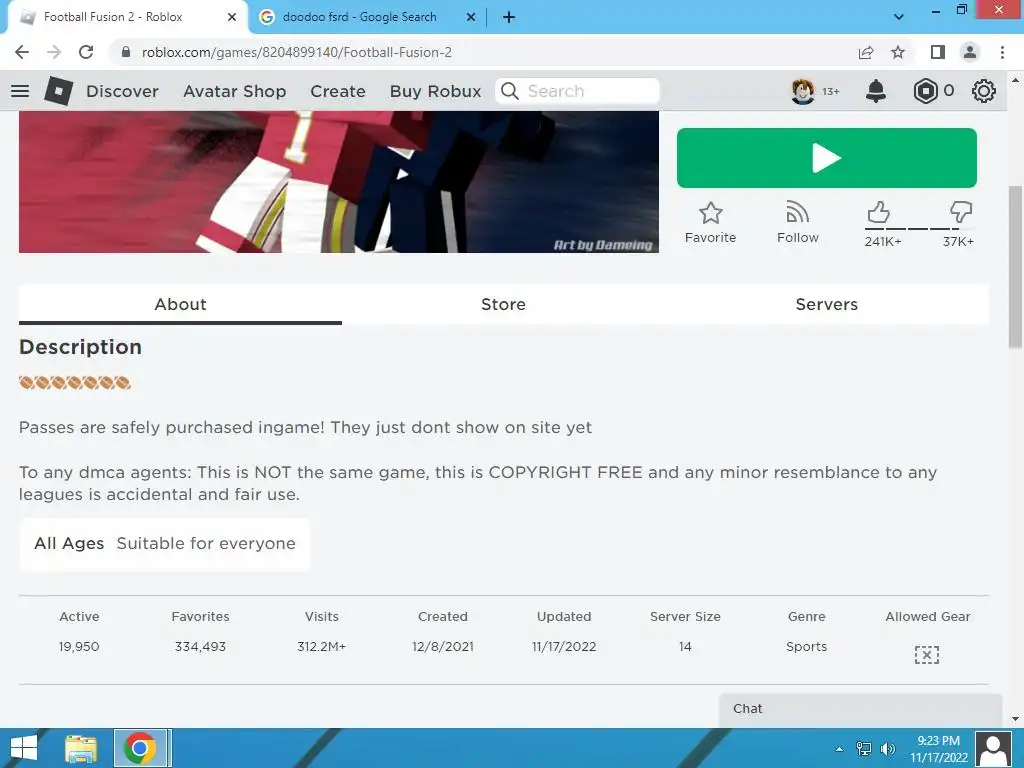View site security lock info
Viewport: 1024px width, 768px height.
point(126,52)
